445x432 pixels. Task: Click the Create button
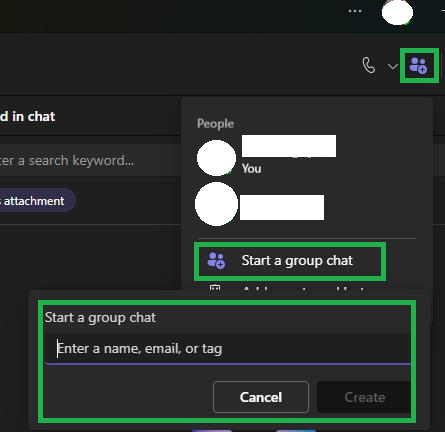tap(364, 397)
